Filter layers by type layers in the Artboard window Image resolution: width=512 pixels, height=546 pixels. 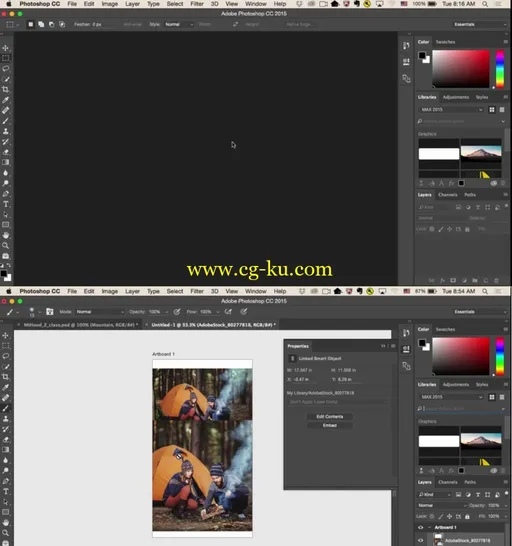[478, 495]
